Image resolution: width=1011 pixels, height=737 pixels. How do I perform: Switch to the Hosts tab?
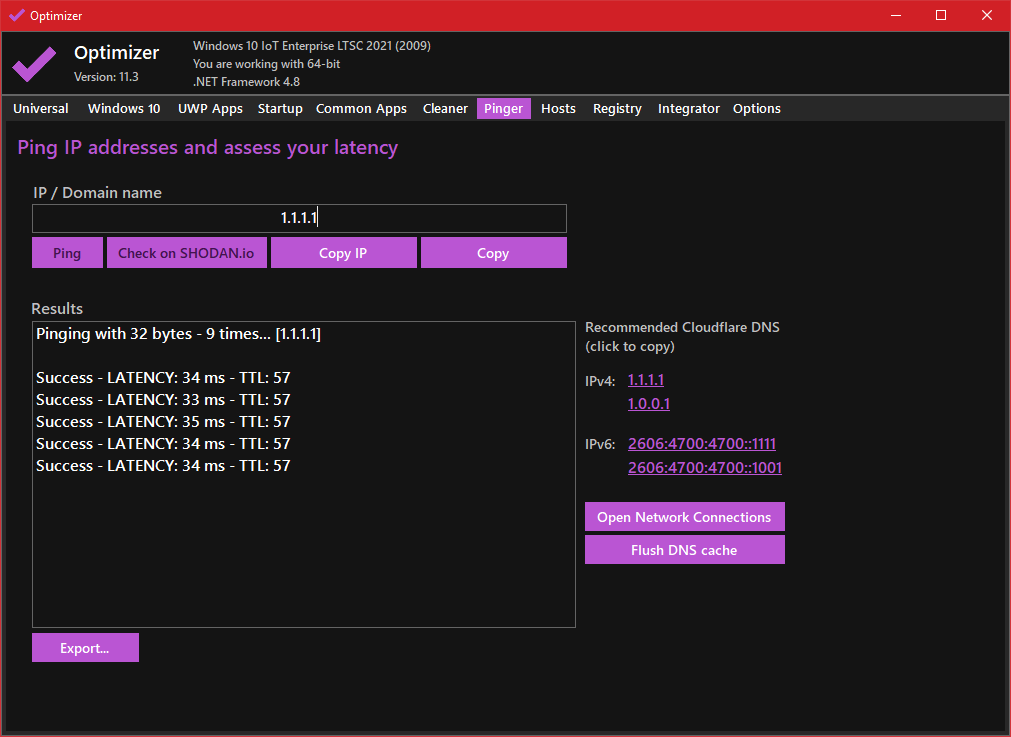pyautogui.click(x=558, y=109)
